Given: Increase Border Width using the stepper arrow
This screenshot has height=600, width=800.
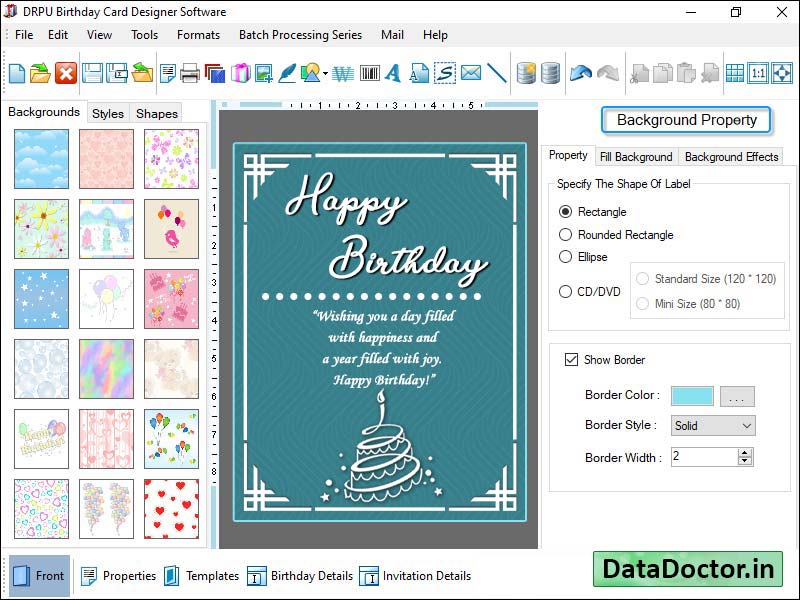Looking at the screenshot, I should pos(744,452).
